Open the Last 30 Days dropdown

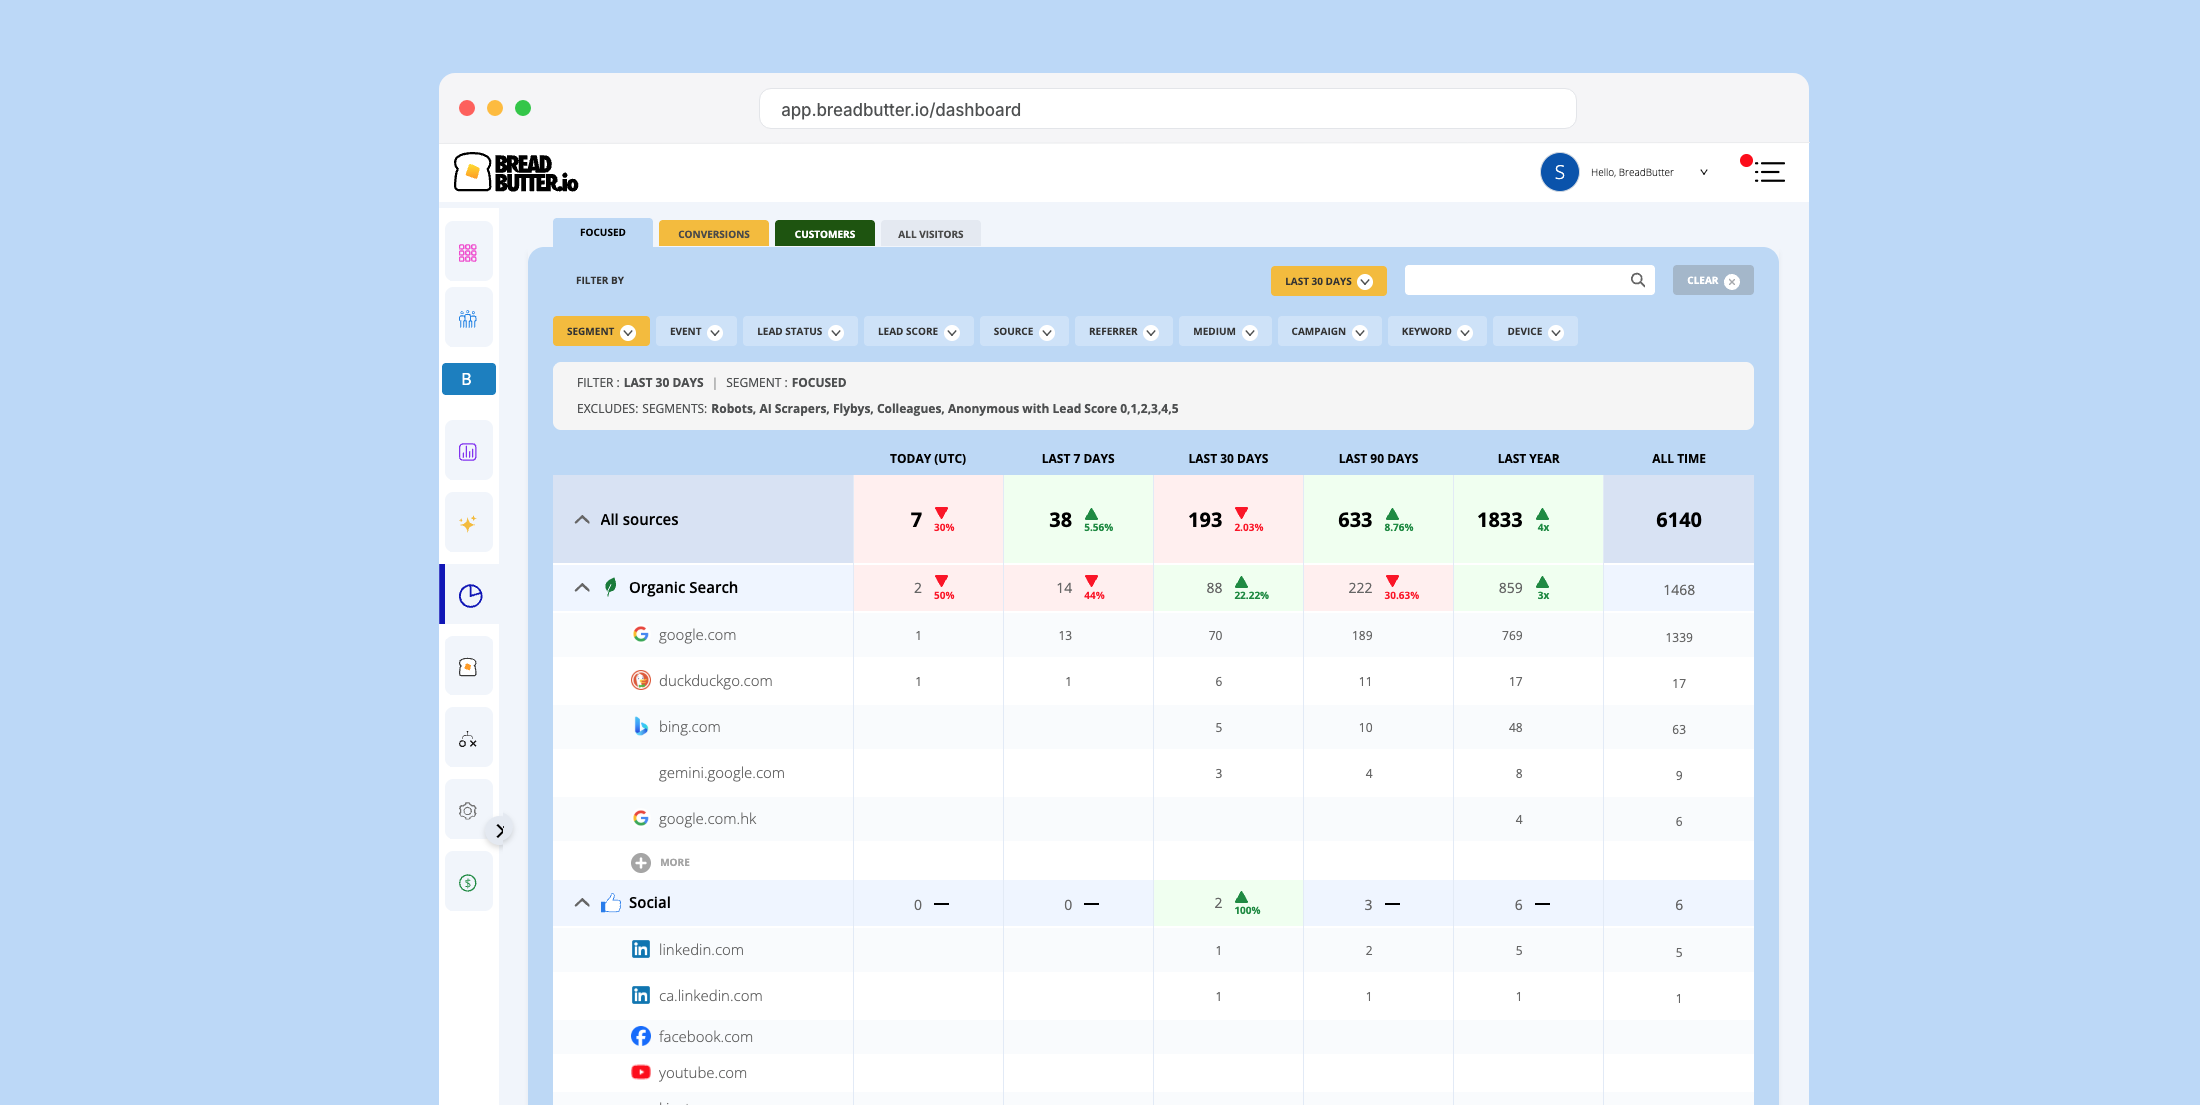tap(1328, 281)
